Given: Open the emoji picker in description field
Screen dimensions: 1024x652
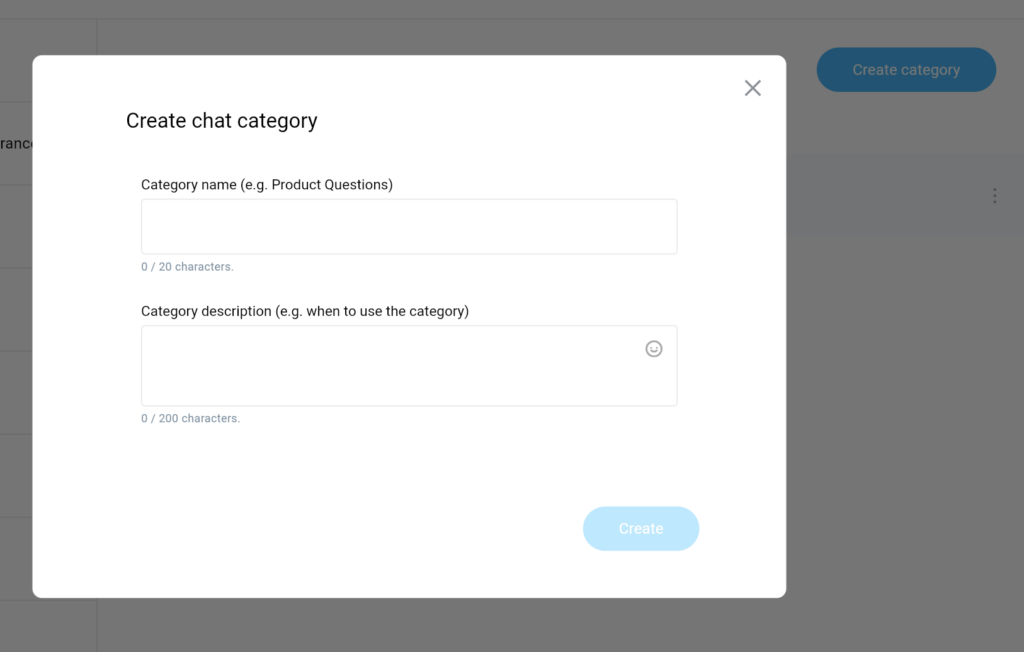Looking at the screenshot, I should (x=654, y=349).
